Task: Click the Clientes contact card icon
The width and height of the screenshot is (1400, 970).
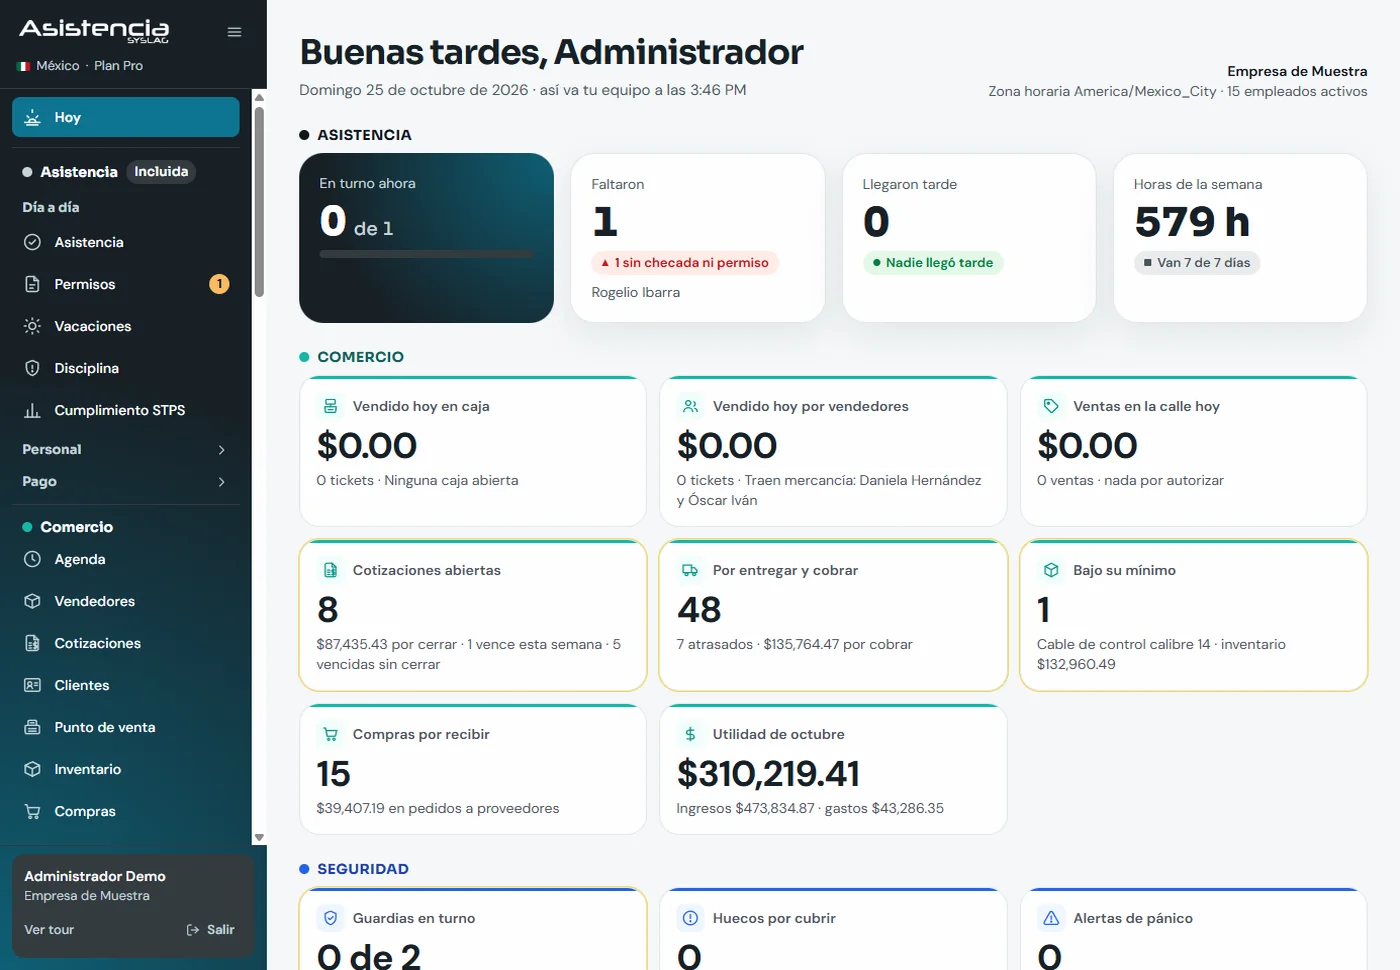Action: click(32, 685)
